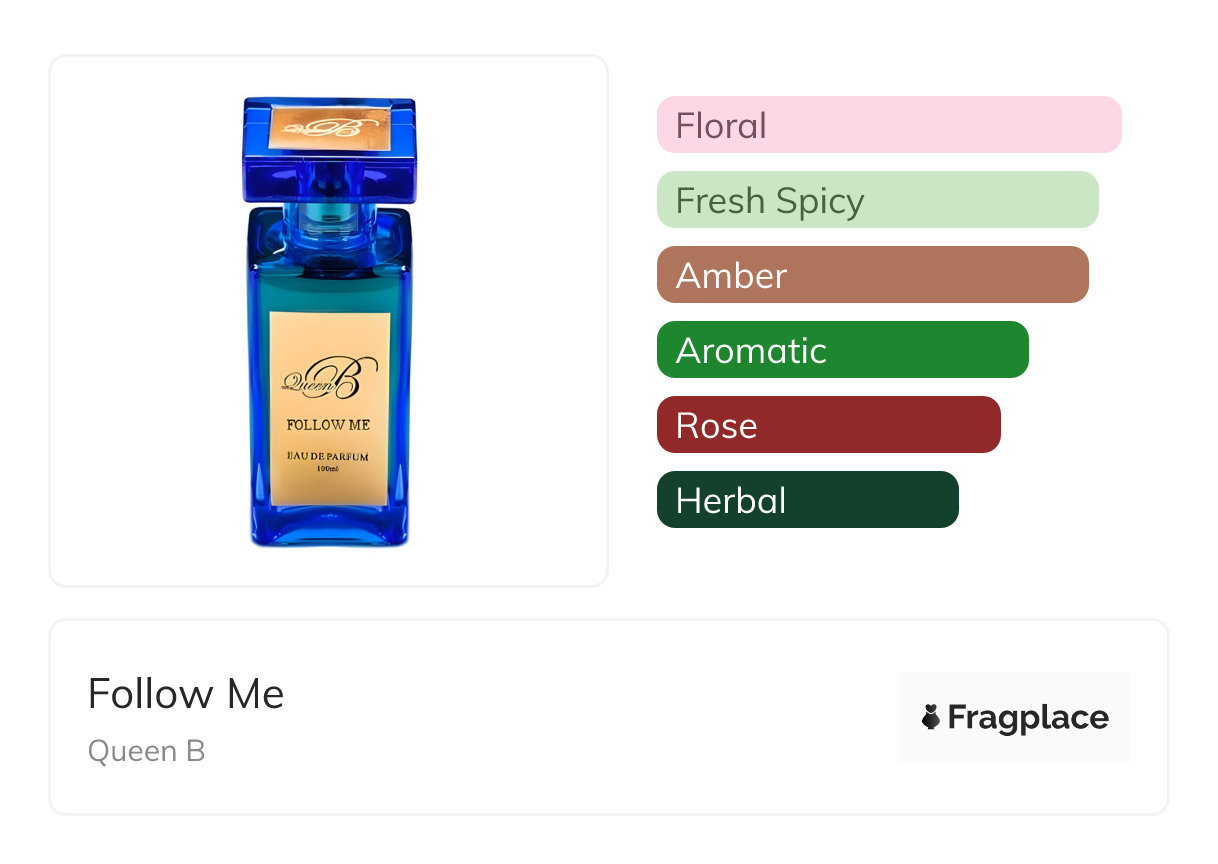Click the Queen B script logo on the bottle label
The height and width of the screenshot is (864, 1218).
click(x=329, y=377)
